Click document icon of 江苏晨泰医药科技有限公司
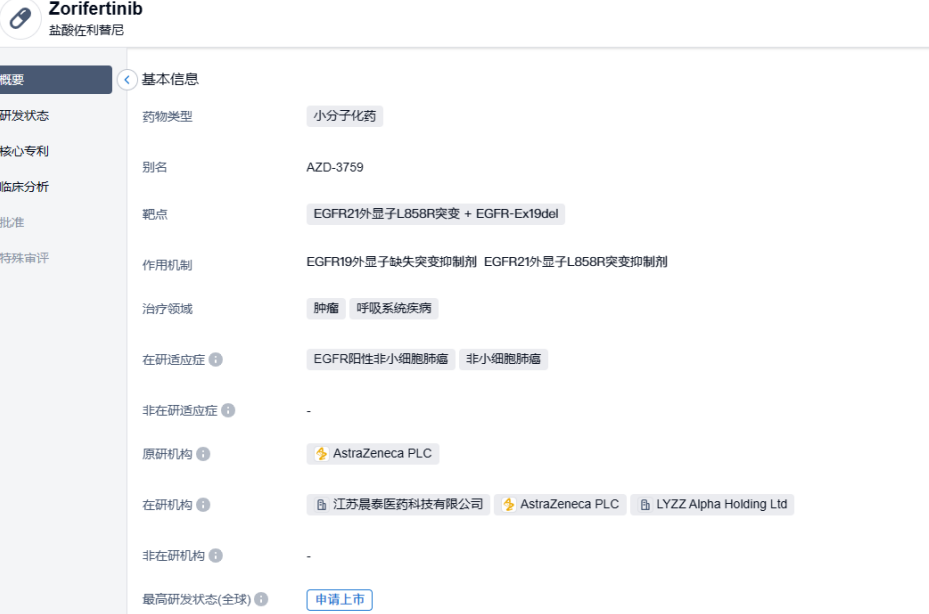Screen dimensions: 929x614 (321, 505)
